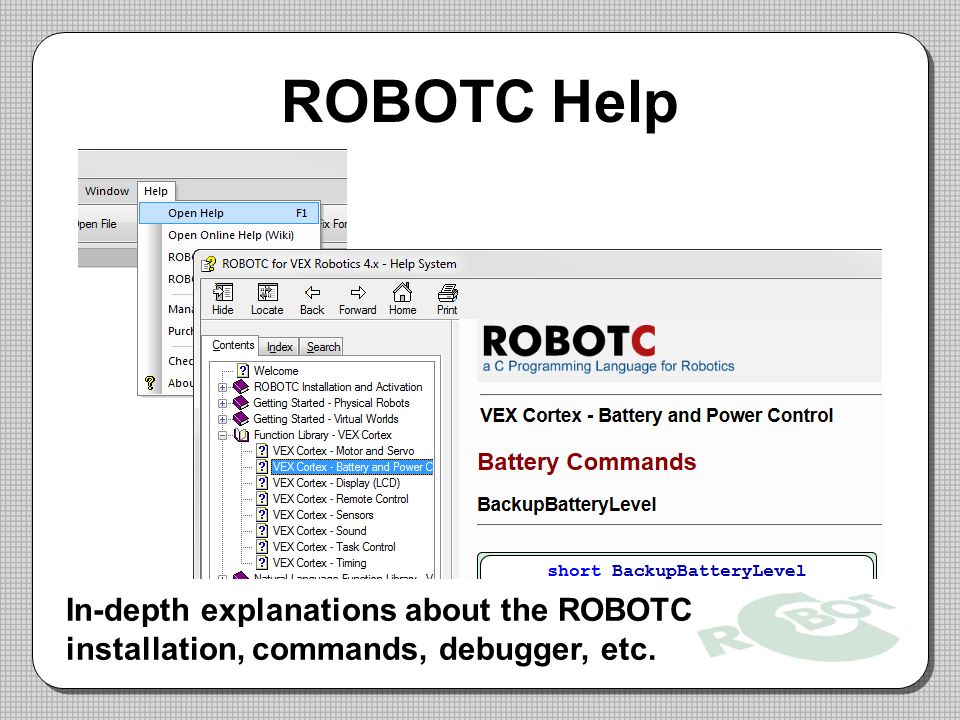This screenshot has width=960, height=720.
Task: Switch to the Contents tab
Action: 233,345
